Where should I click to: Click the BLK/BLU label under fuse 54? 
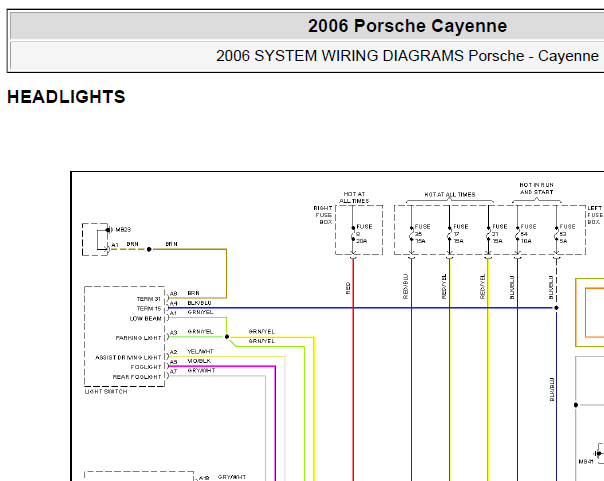[x=512, y=287]
